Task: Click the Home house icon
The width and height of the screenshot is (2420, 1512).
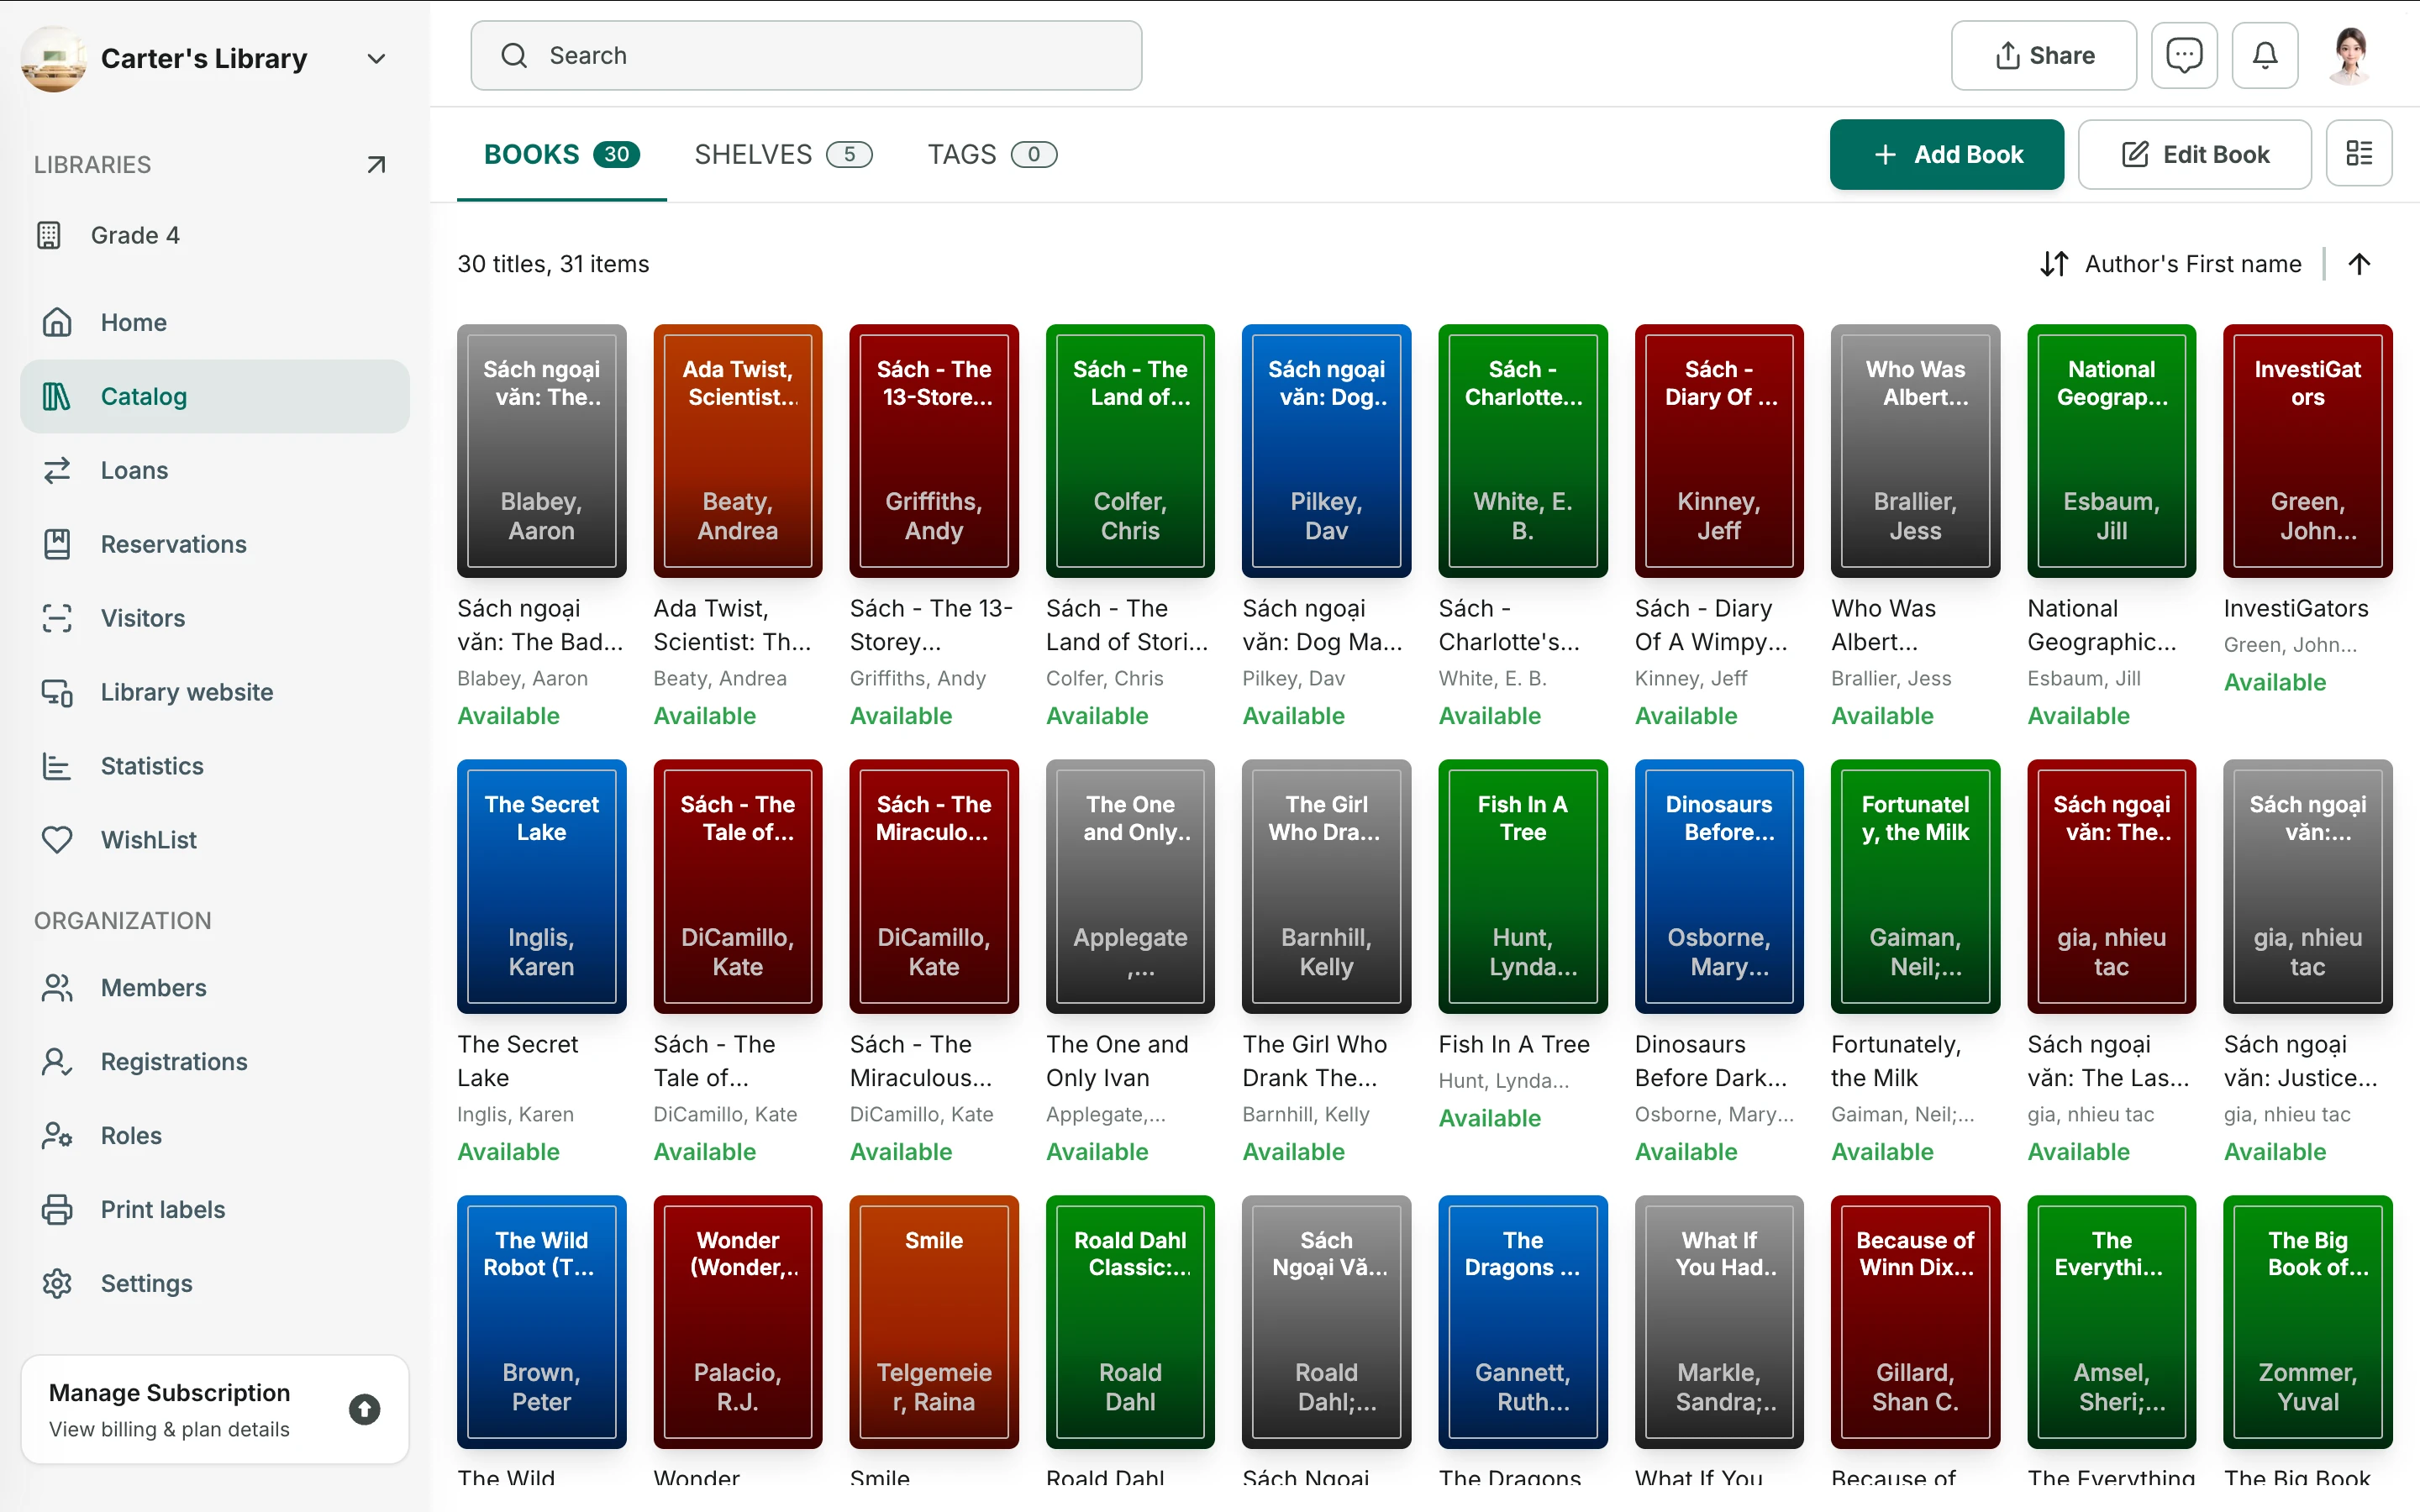Action: click(57, 322)
